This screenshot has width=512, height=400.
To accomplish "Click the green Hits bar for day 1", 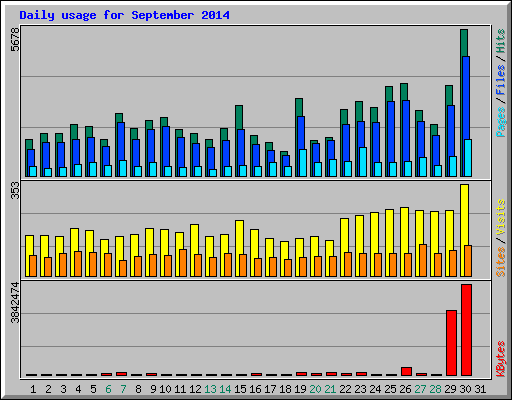I will tap(29, 144).
